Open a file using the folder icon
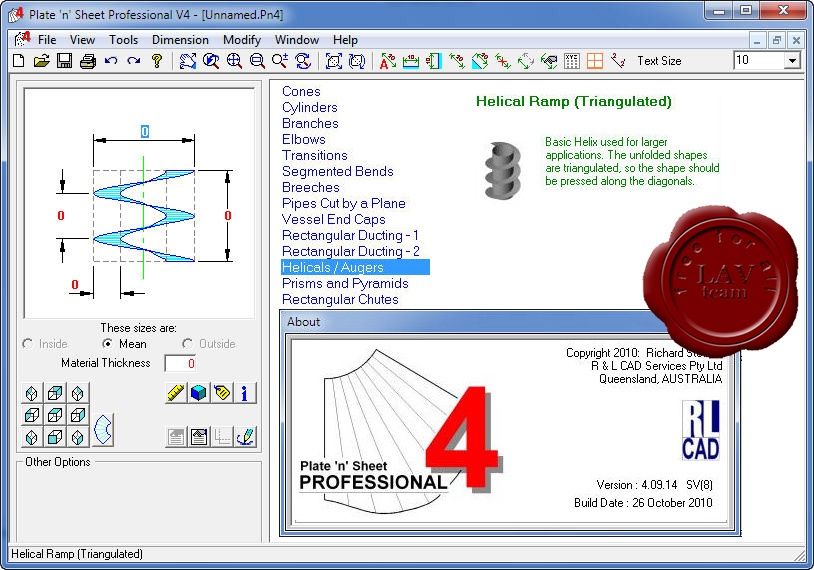This screenshot has width=814, height=570. tap(42, 61)
